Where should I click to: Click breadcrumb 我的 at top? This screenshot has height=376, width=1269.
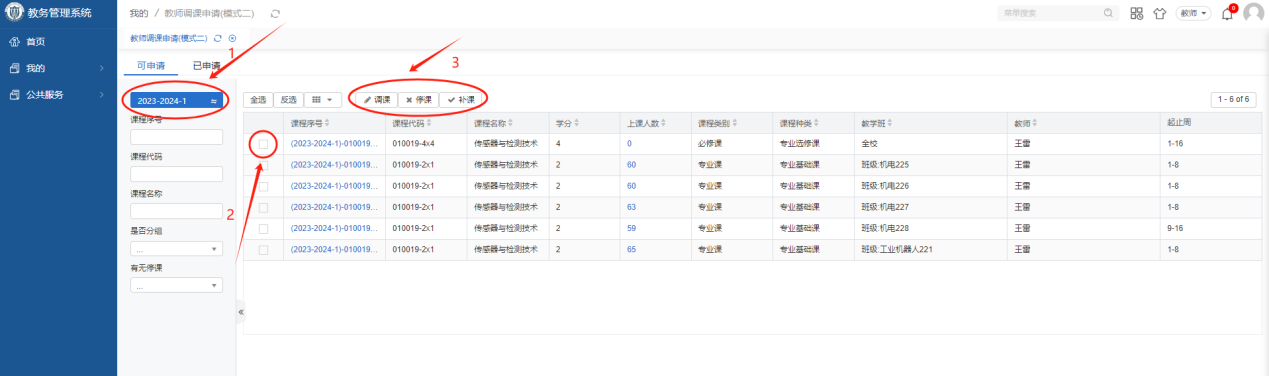(139, 14)
